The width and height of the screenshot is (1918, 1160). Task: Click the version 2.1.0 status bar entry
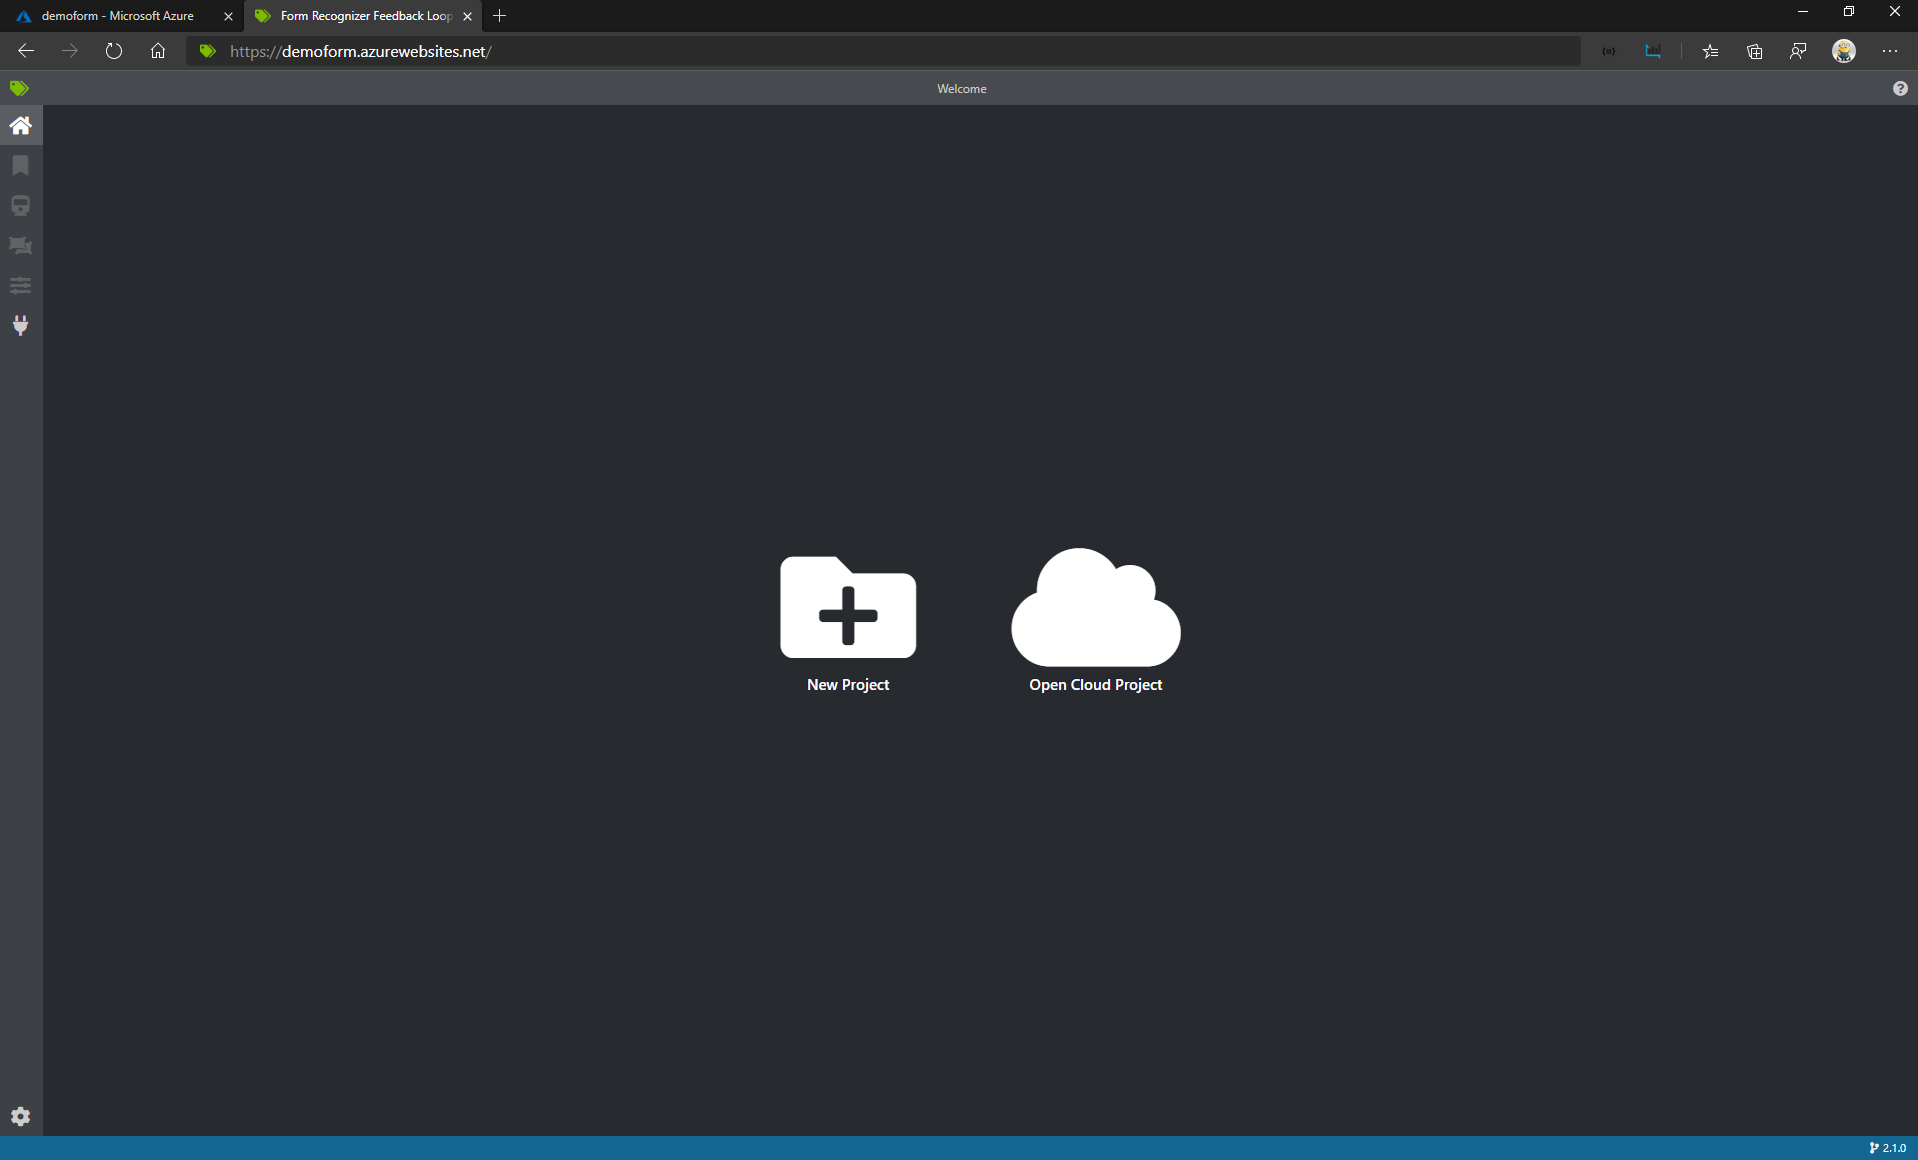tap(1887, 1148)
